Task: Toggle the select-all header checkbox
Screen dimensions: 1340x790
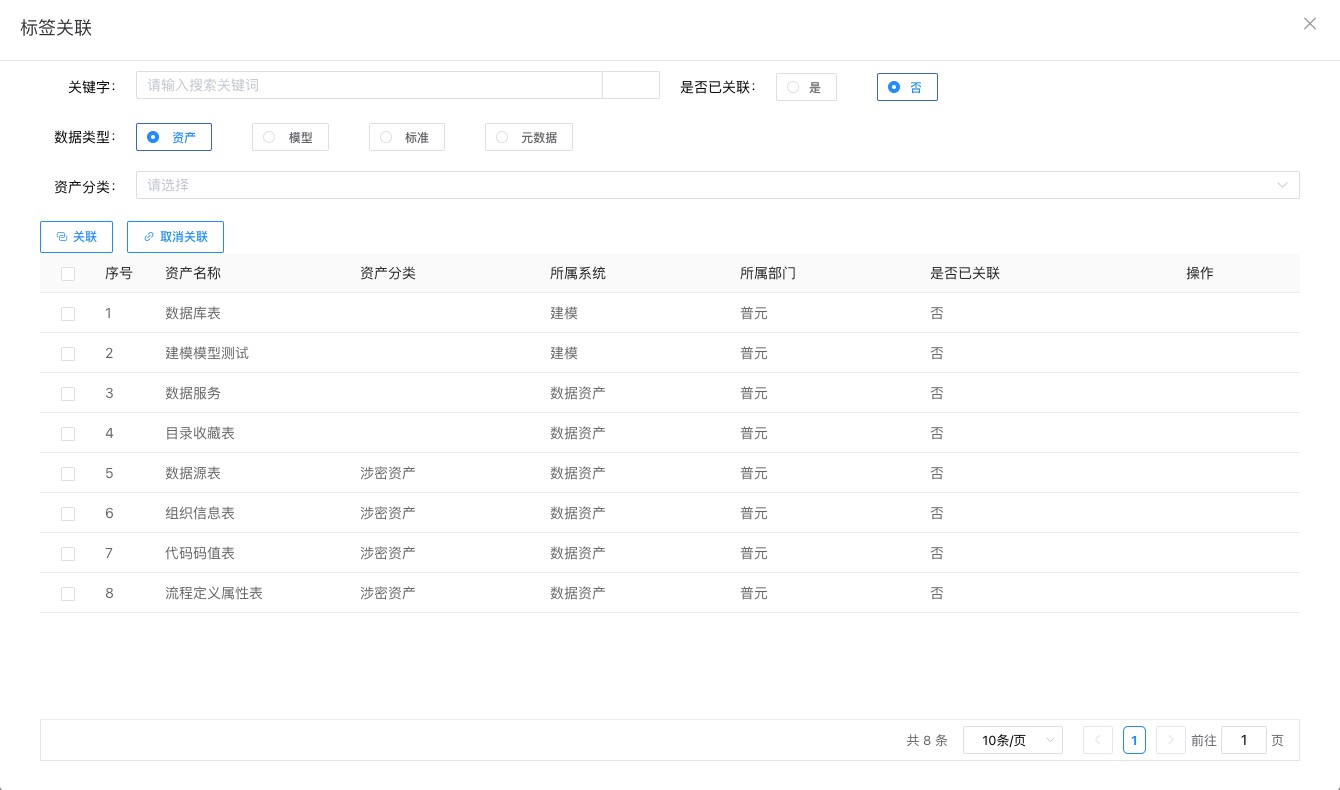Action: [68, 273]
